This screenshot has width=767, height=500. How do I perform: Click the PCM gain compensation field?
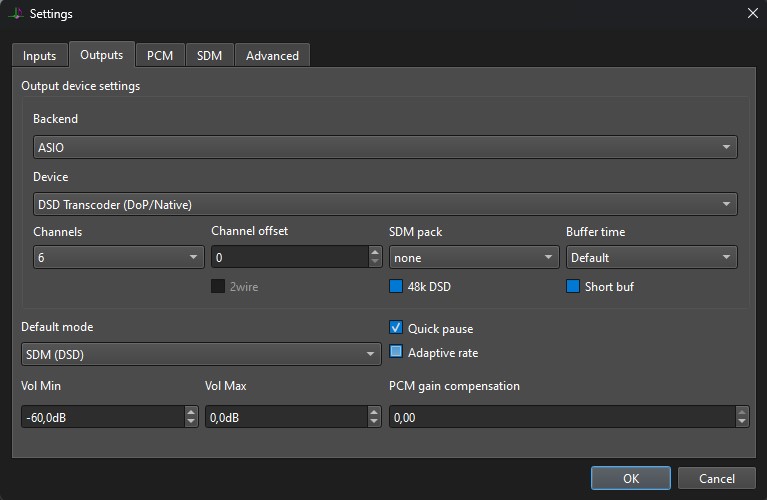561,417
